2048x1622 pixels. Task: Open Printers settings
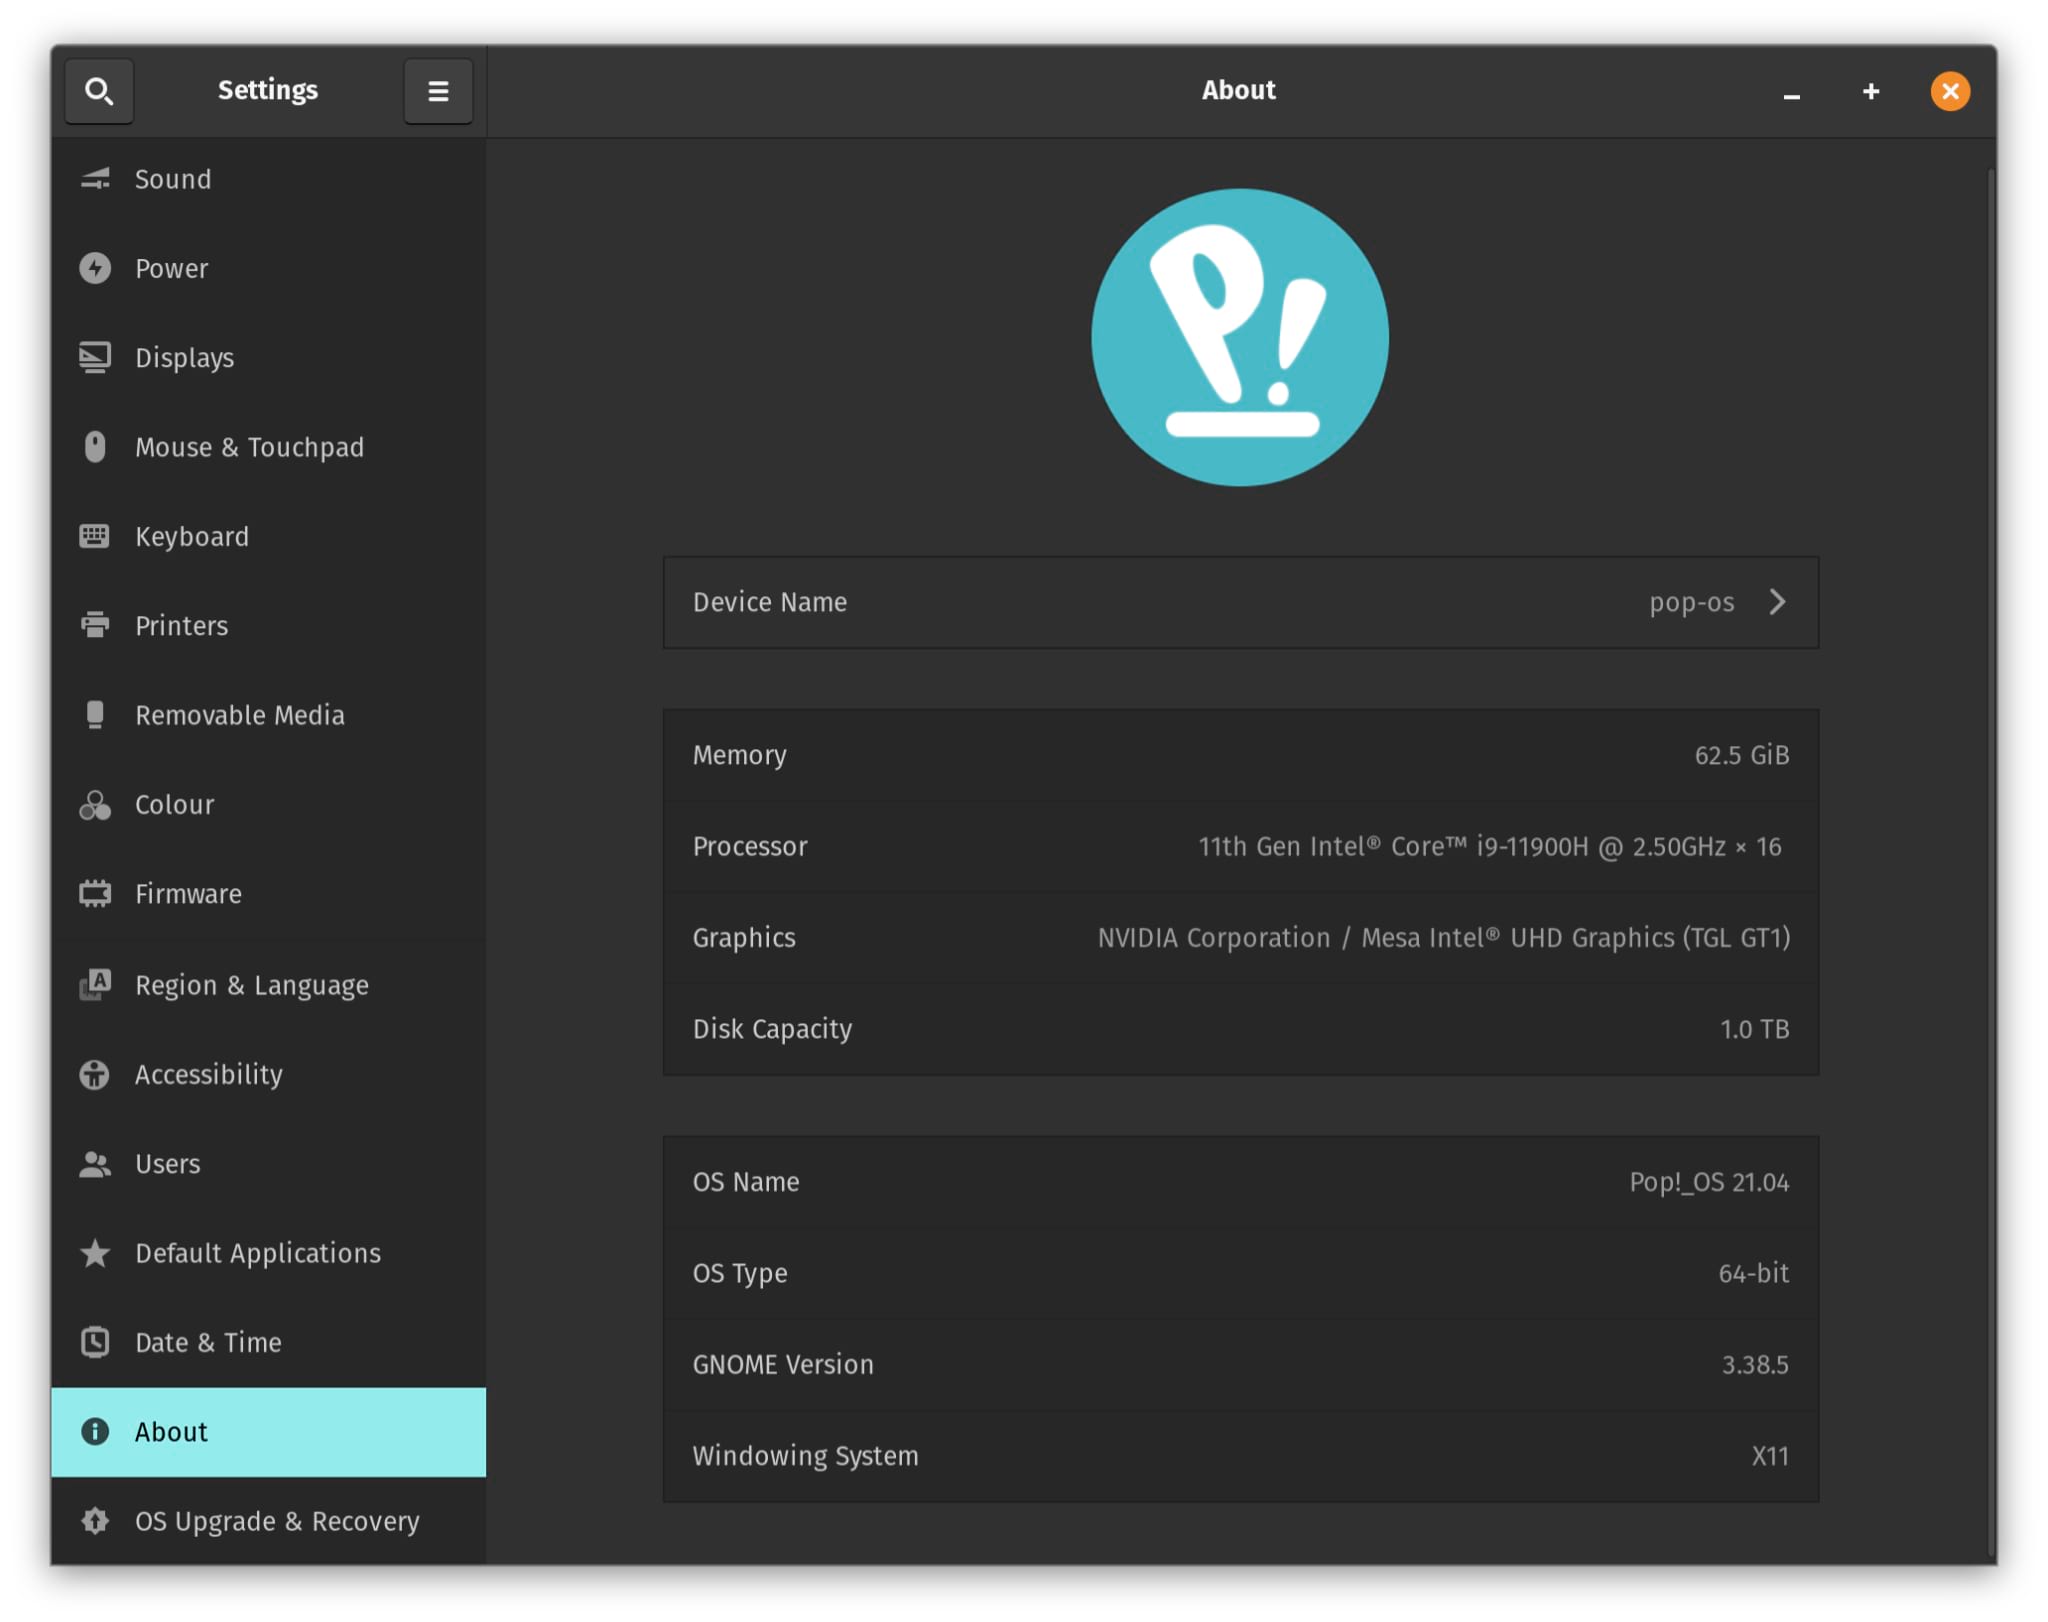pyautogui.click(x=268, y=625)
